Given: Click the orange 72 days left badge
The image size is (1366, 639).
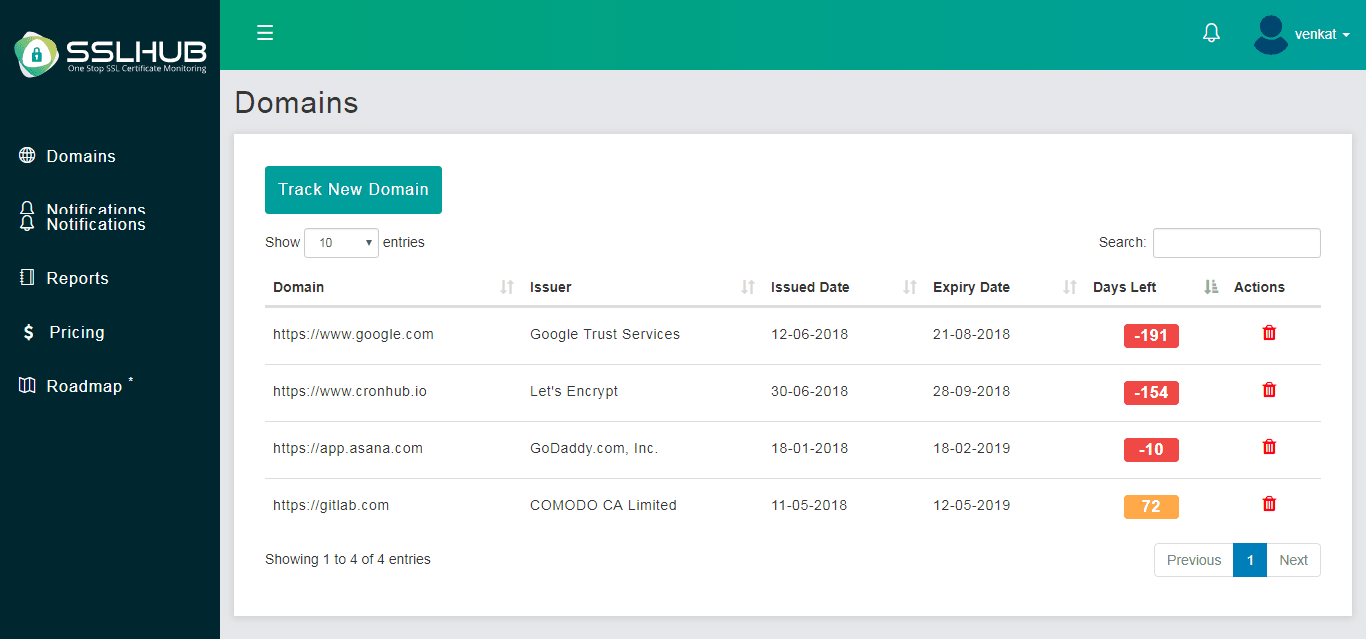Looking at the screenshot, I should click(1151, 507).
